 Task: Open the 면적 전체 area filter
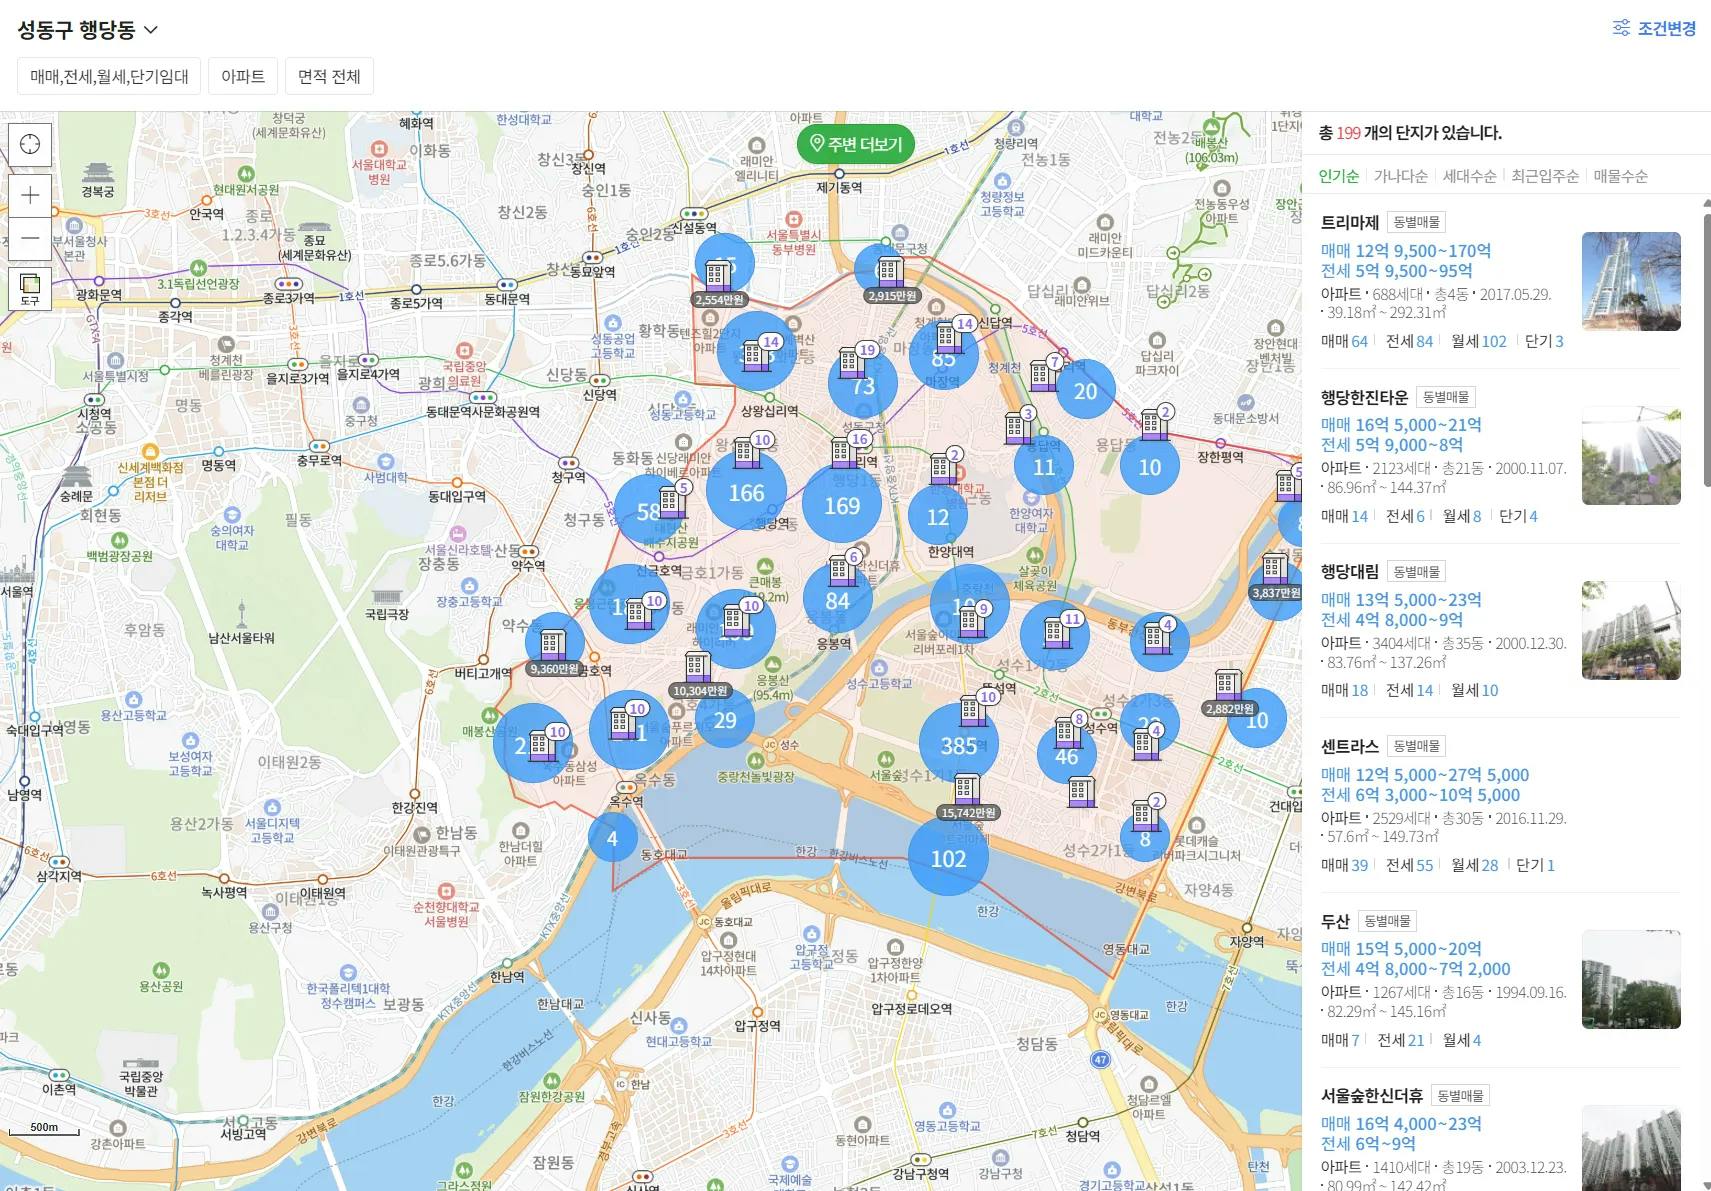pyautogui.click(x=329, y=76)
